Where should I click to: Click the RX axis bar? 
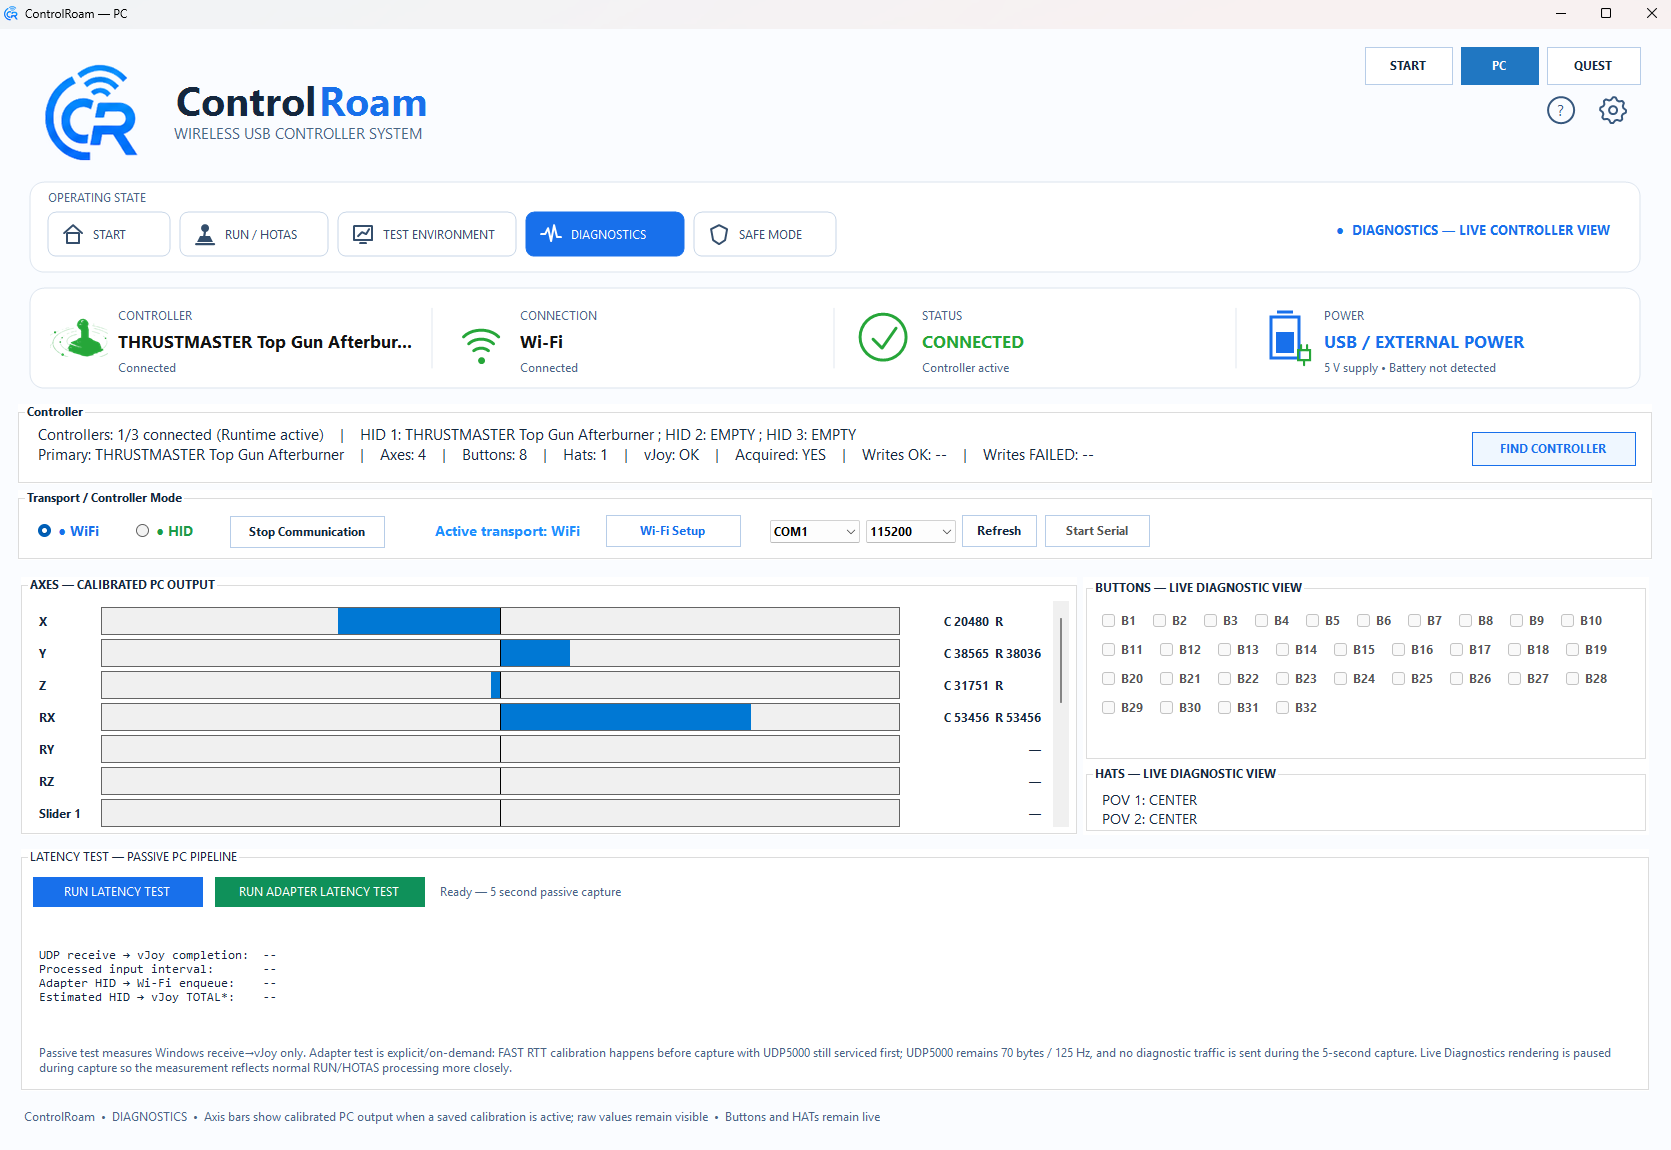pyautogui.click(x=500, y=717)
